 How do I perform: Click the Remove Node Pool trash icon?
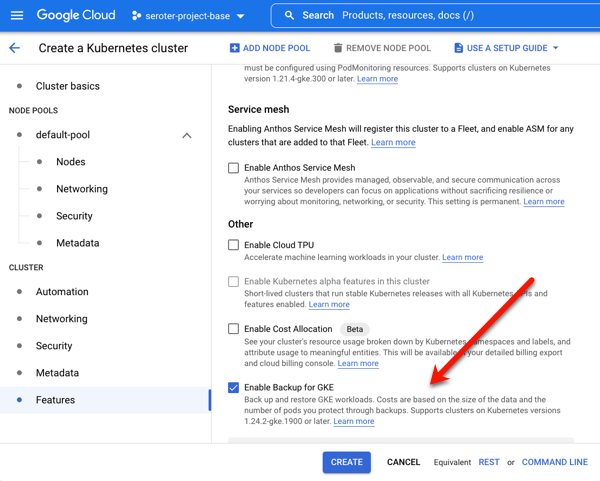click(x=338, y=48)
